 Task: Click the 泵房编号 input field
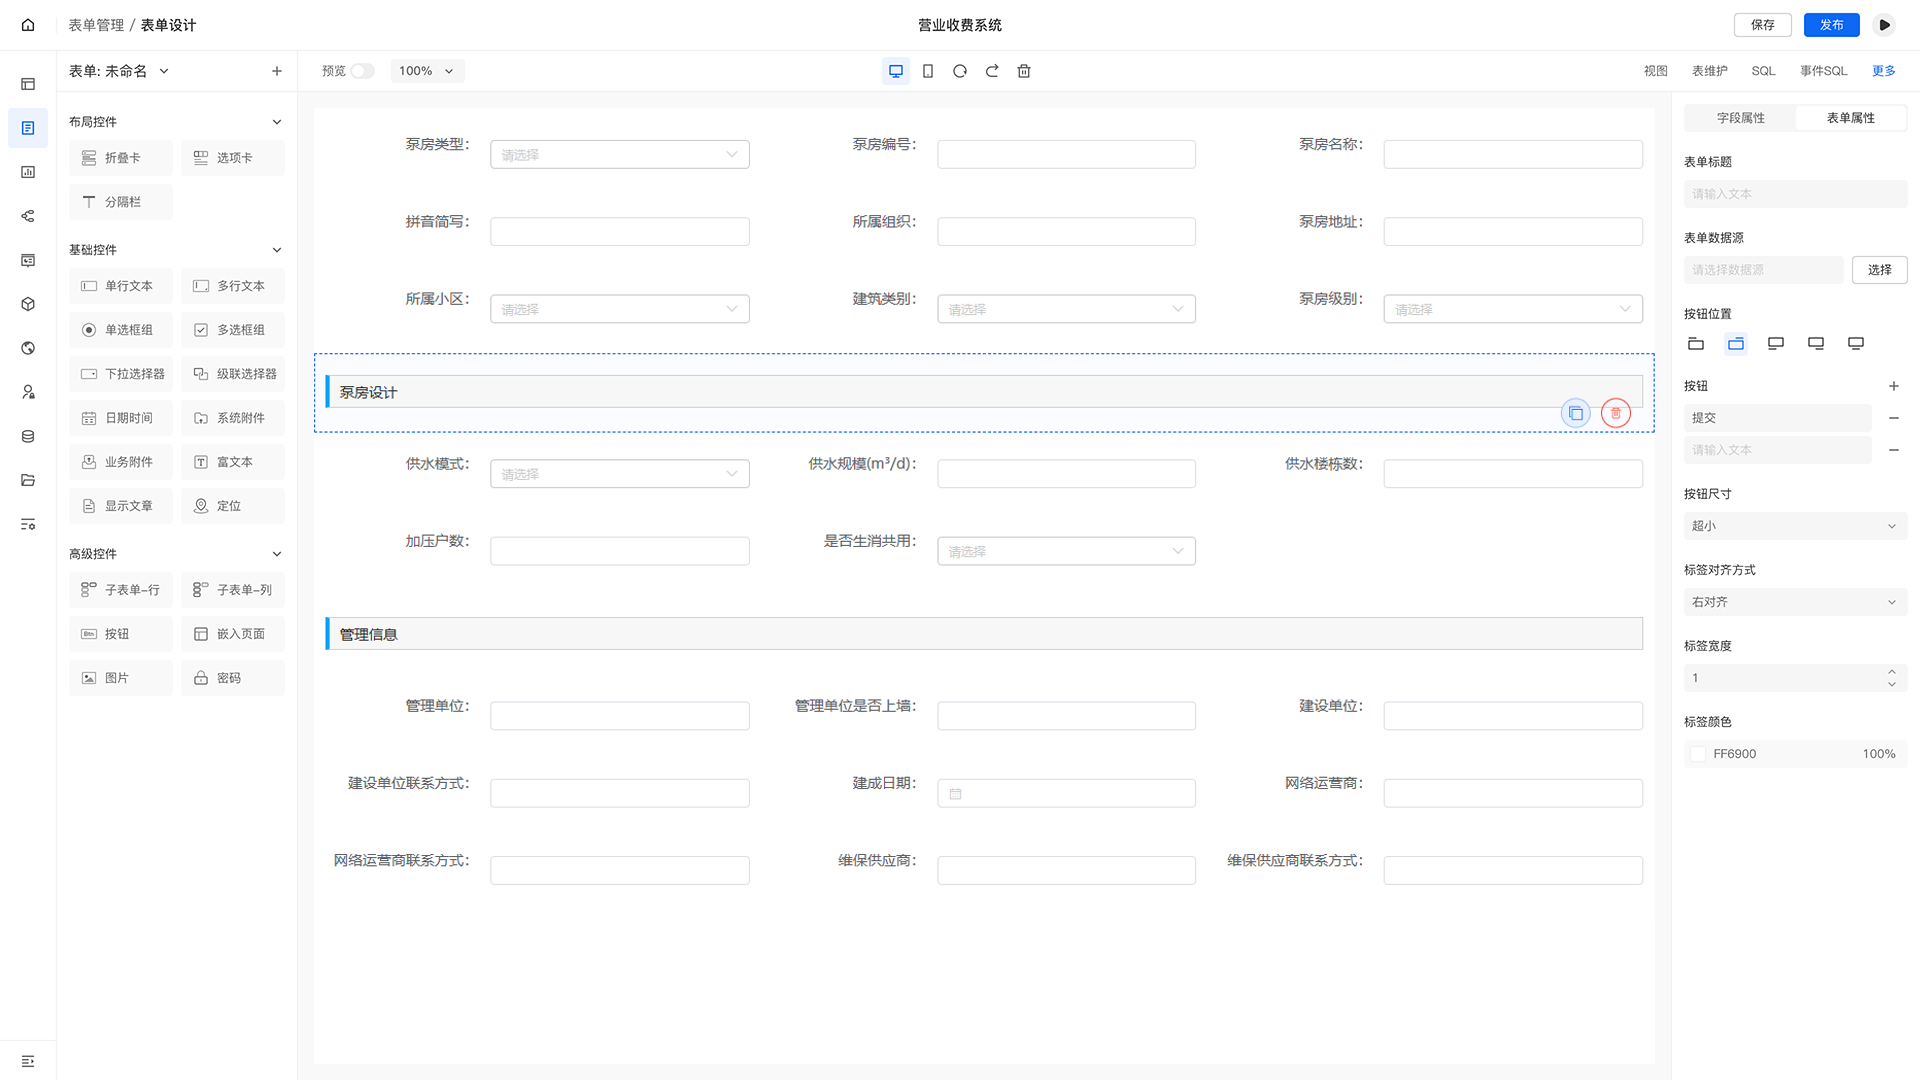(1066, 155)
